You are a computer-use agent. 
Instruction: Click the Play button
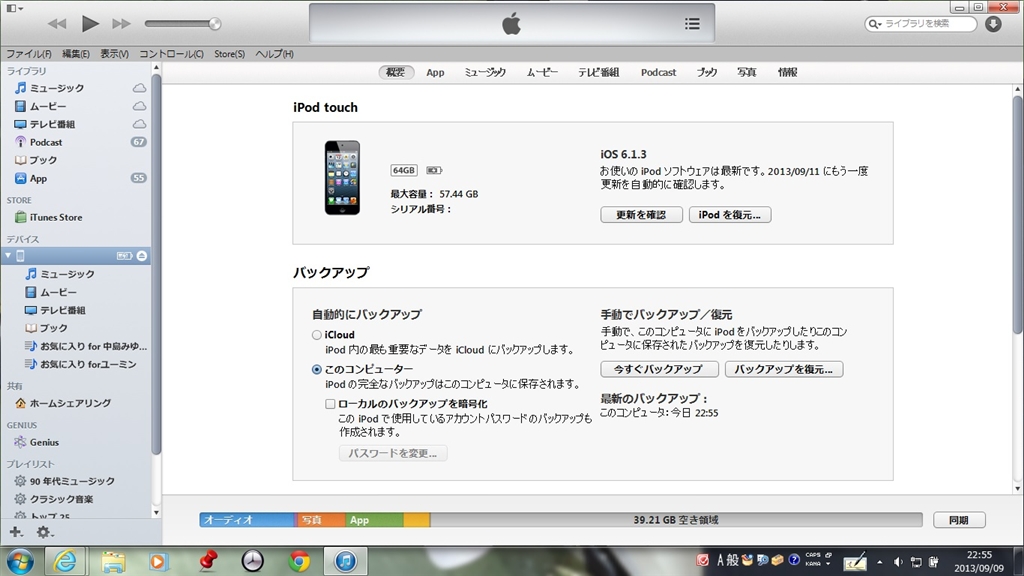pos(90,24)
